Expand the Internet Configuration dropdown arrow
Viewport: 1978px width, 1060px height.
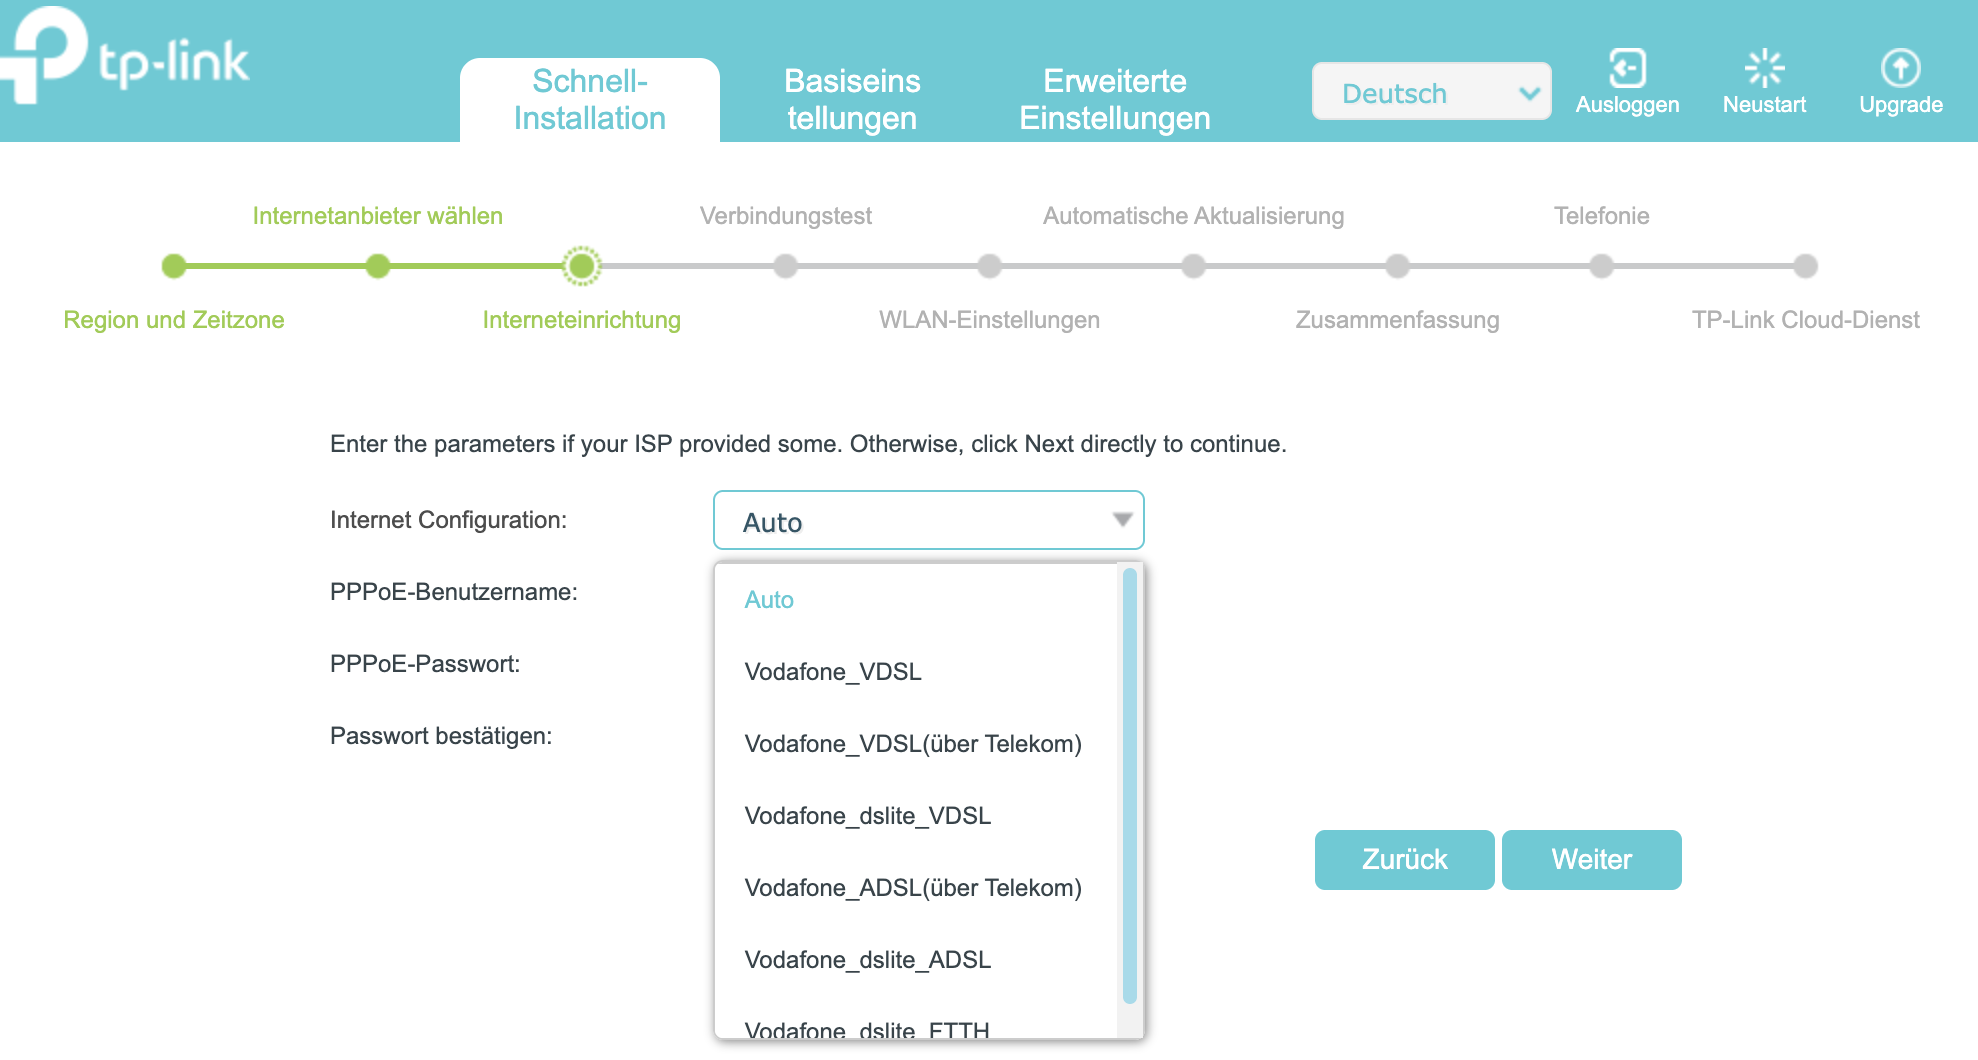[1122, 520]
